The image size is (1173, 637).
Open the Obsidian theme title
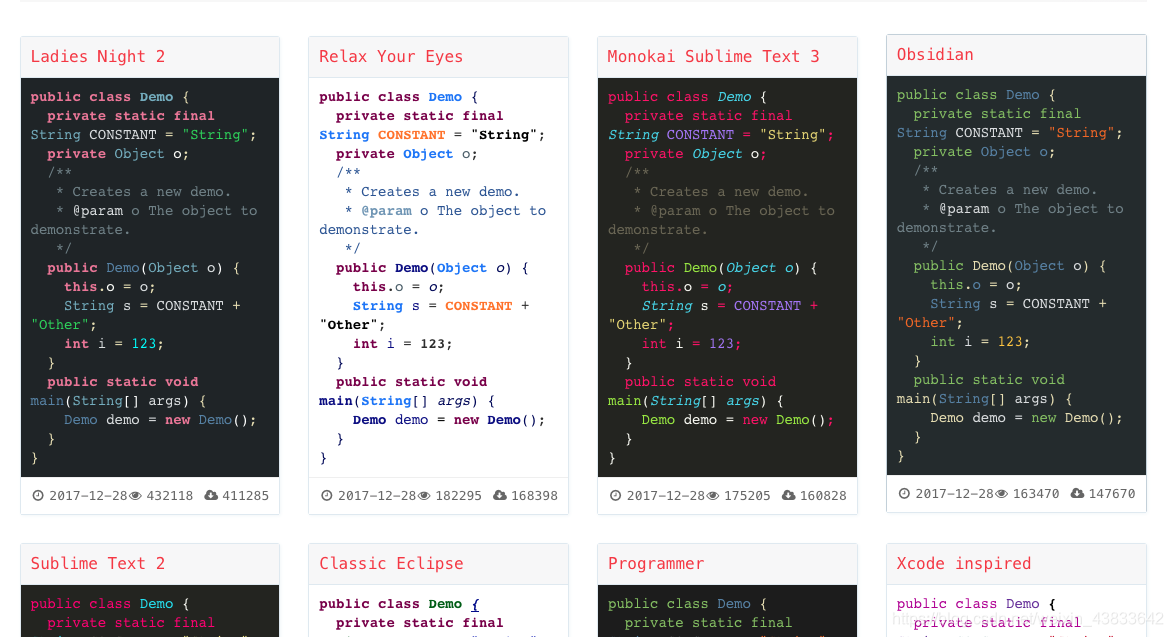pyautogui.click(x=934, y=55)
